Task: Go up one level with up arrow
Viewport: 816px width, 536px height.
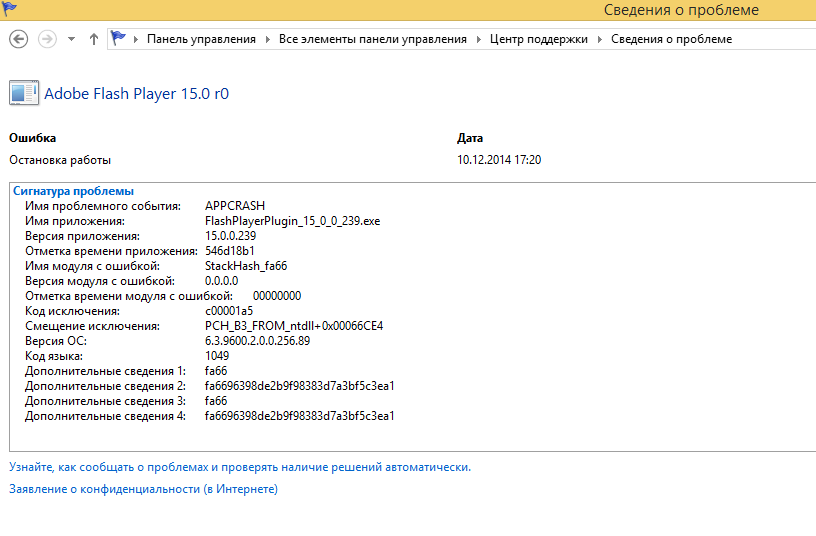Action: (94, 39)
